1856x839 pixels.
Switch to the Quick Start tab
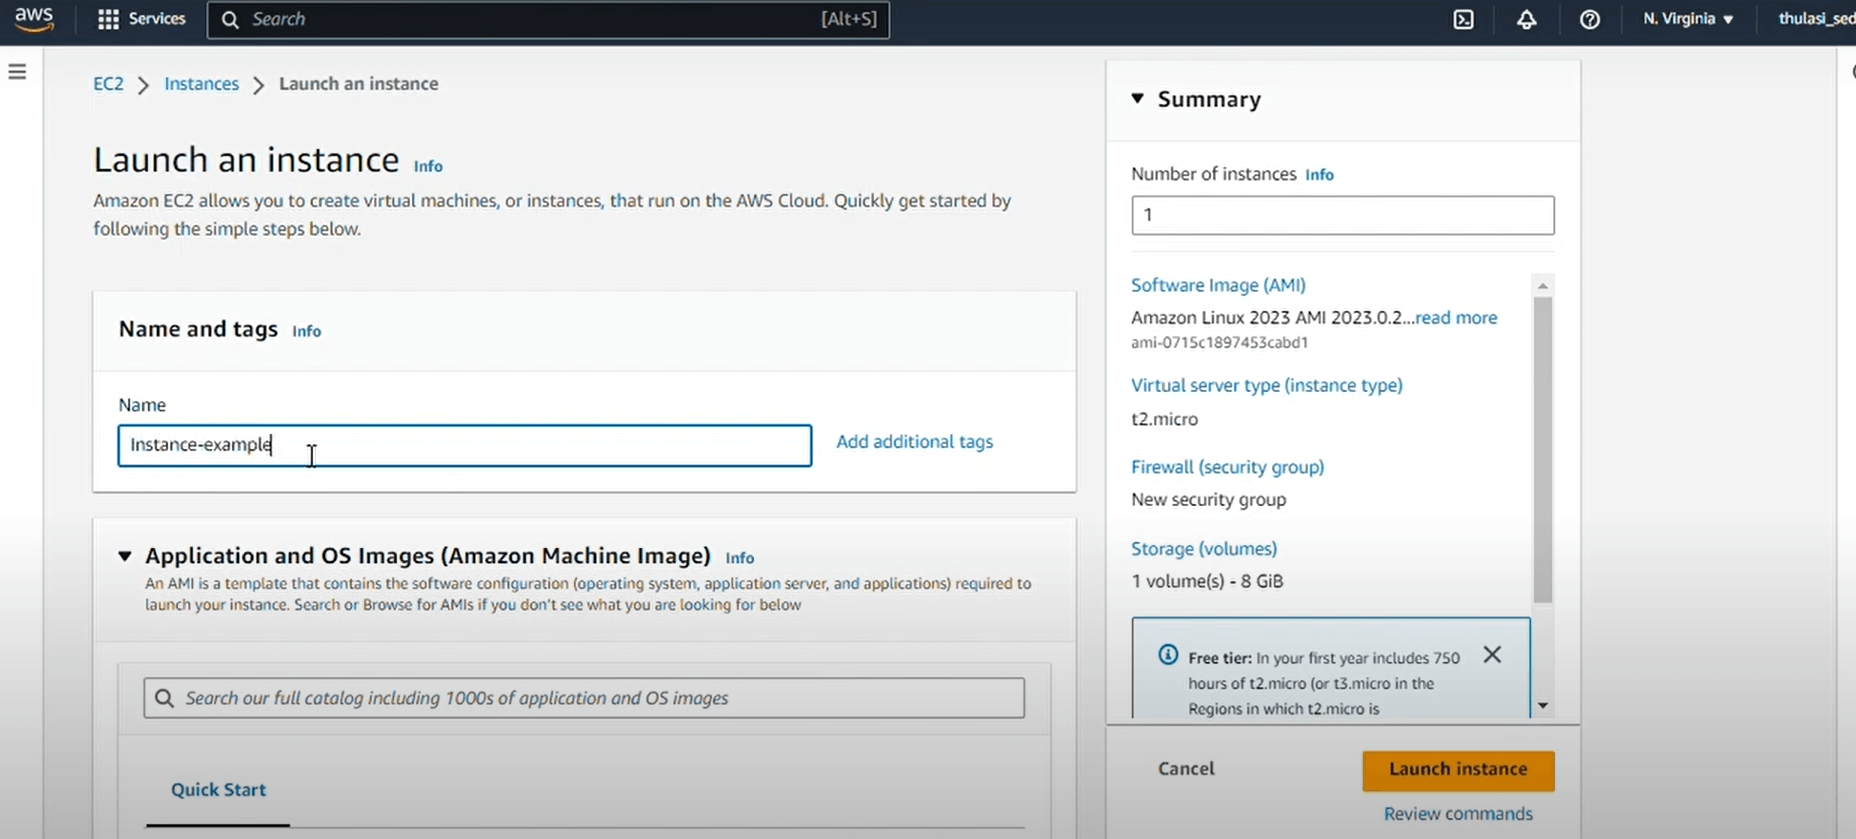[x=218, y=790]
